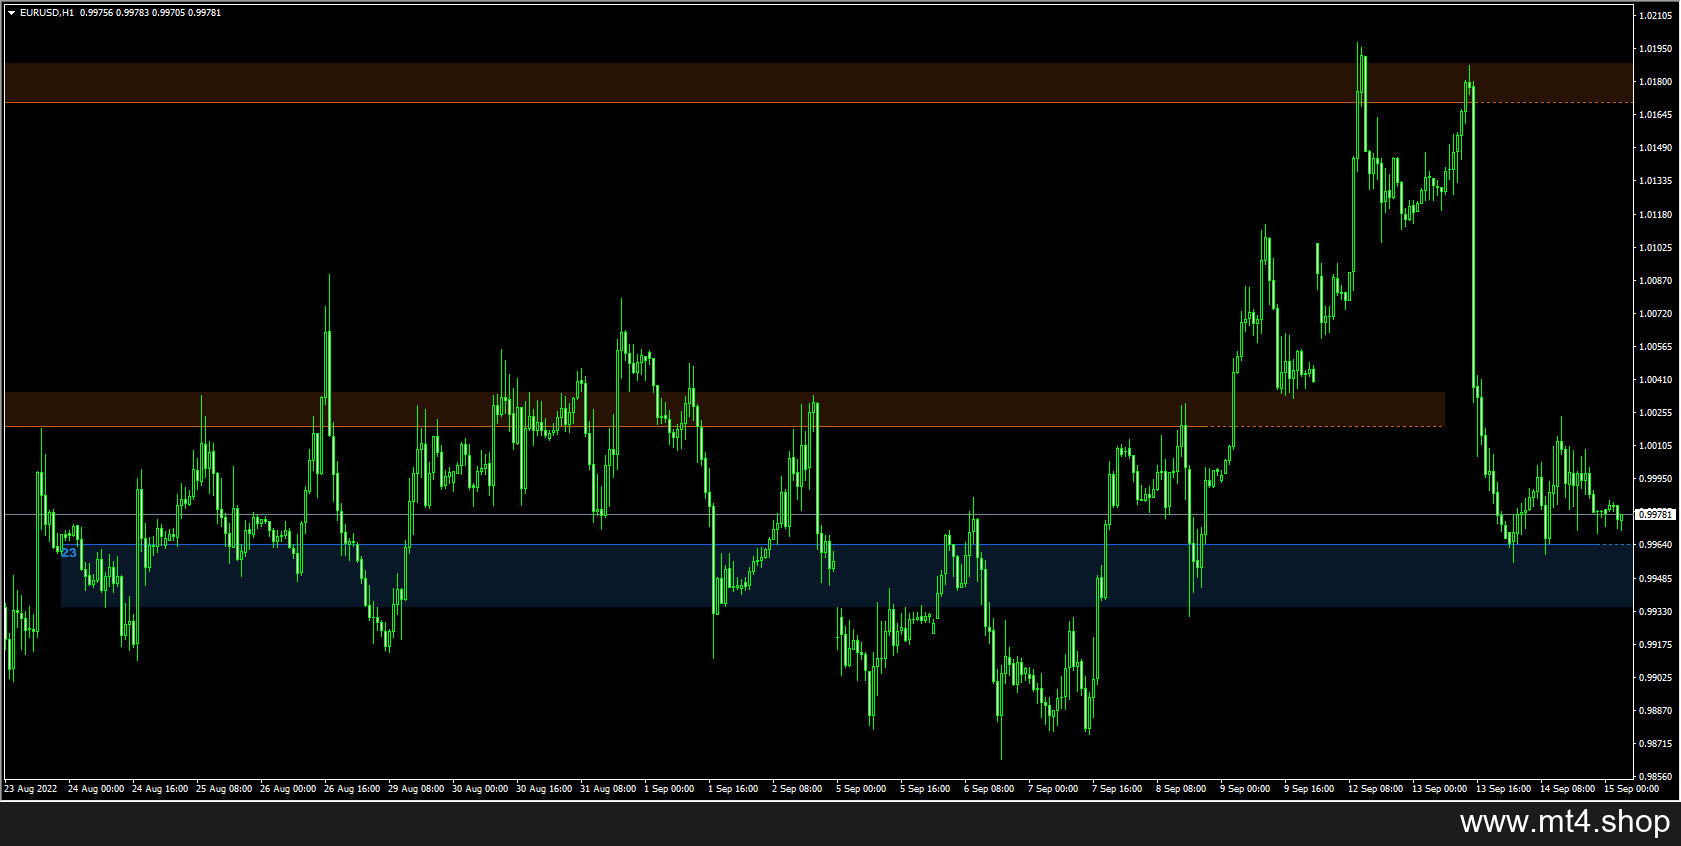Click the 15 Sep 00:00 time label

coord(1632,789)
